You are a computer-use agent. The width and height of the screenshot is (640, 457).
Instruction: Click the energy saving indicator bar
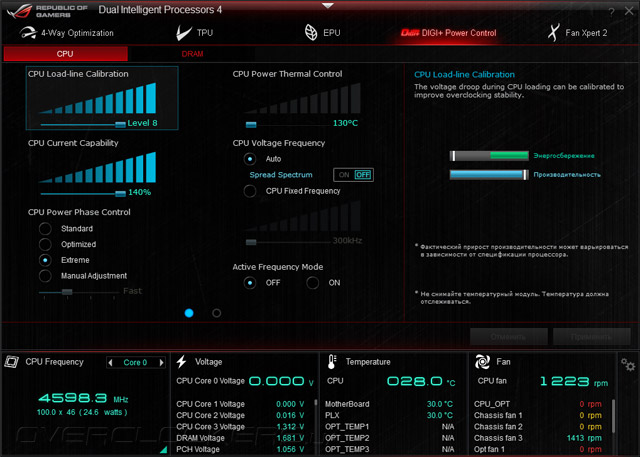(x=489, y=155)
